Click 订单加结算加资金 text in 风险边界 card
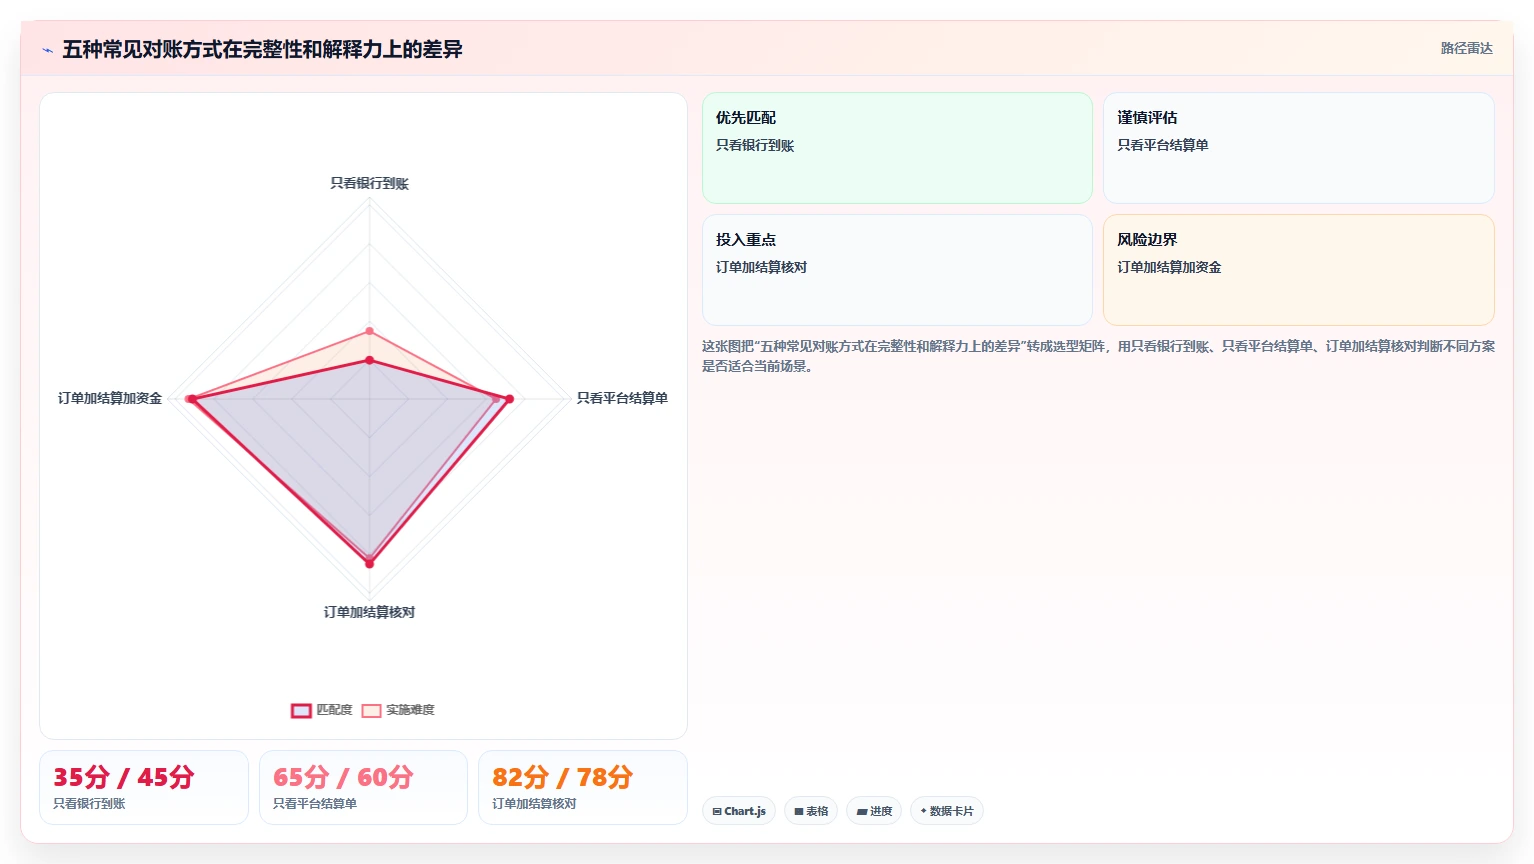 (1169, 267)
